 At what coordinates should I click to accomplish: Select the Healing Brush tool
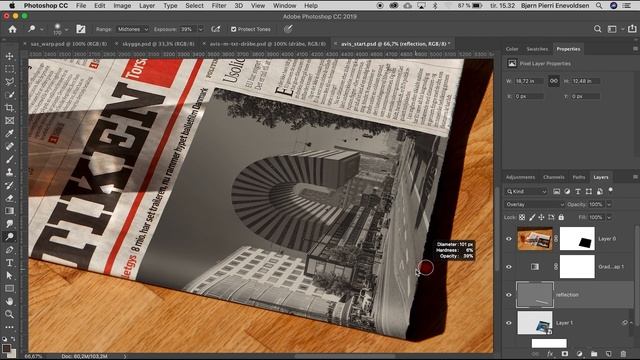[x=9, y=147]
